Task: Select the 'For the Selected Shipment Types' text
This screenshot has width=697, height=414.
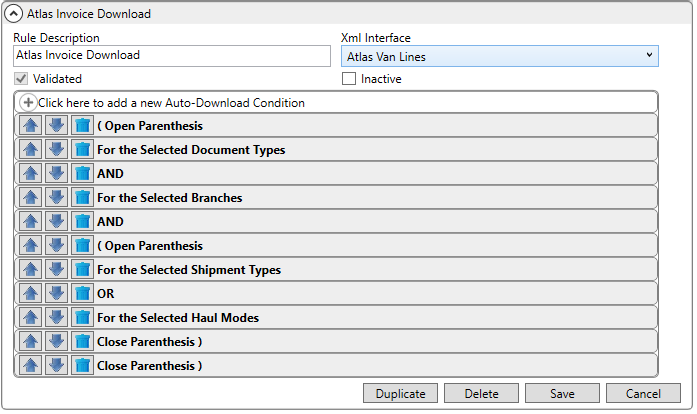Action: 189,270
